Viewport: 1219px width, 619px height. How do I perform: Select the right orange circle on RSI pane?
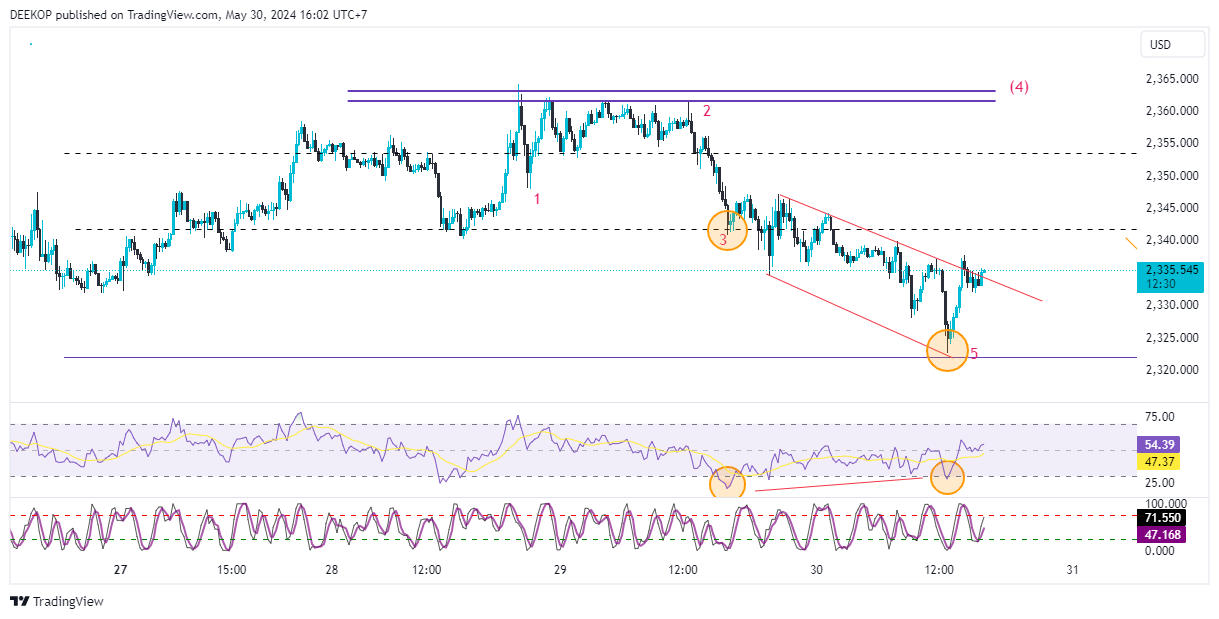[947, 476]
